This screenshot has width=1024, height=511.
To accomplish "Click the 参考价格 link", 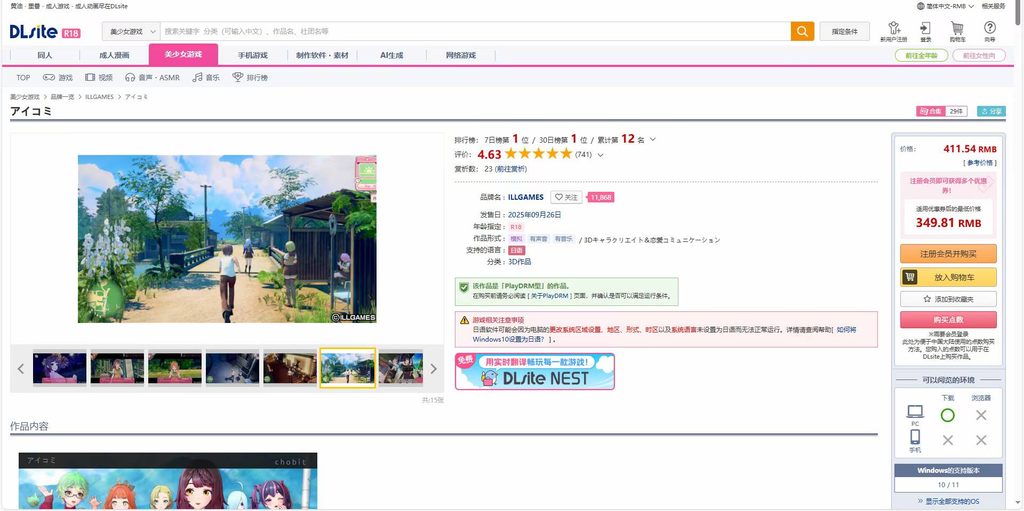I will [980, 162].
